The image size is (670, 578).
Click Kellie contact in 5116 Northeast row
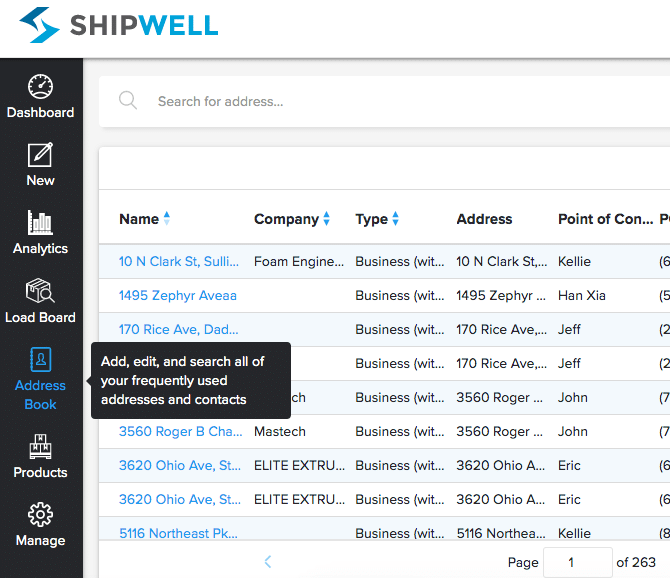pyautogui.click(x=574, y=533)
